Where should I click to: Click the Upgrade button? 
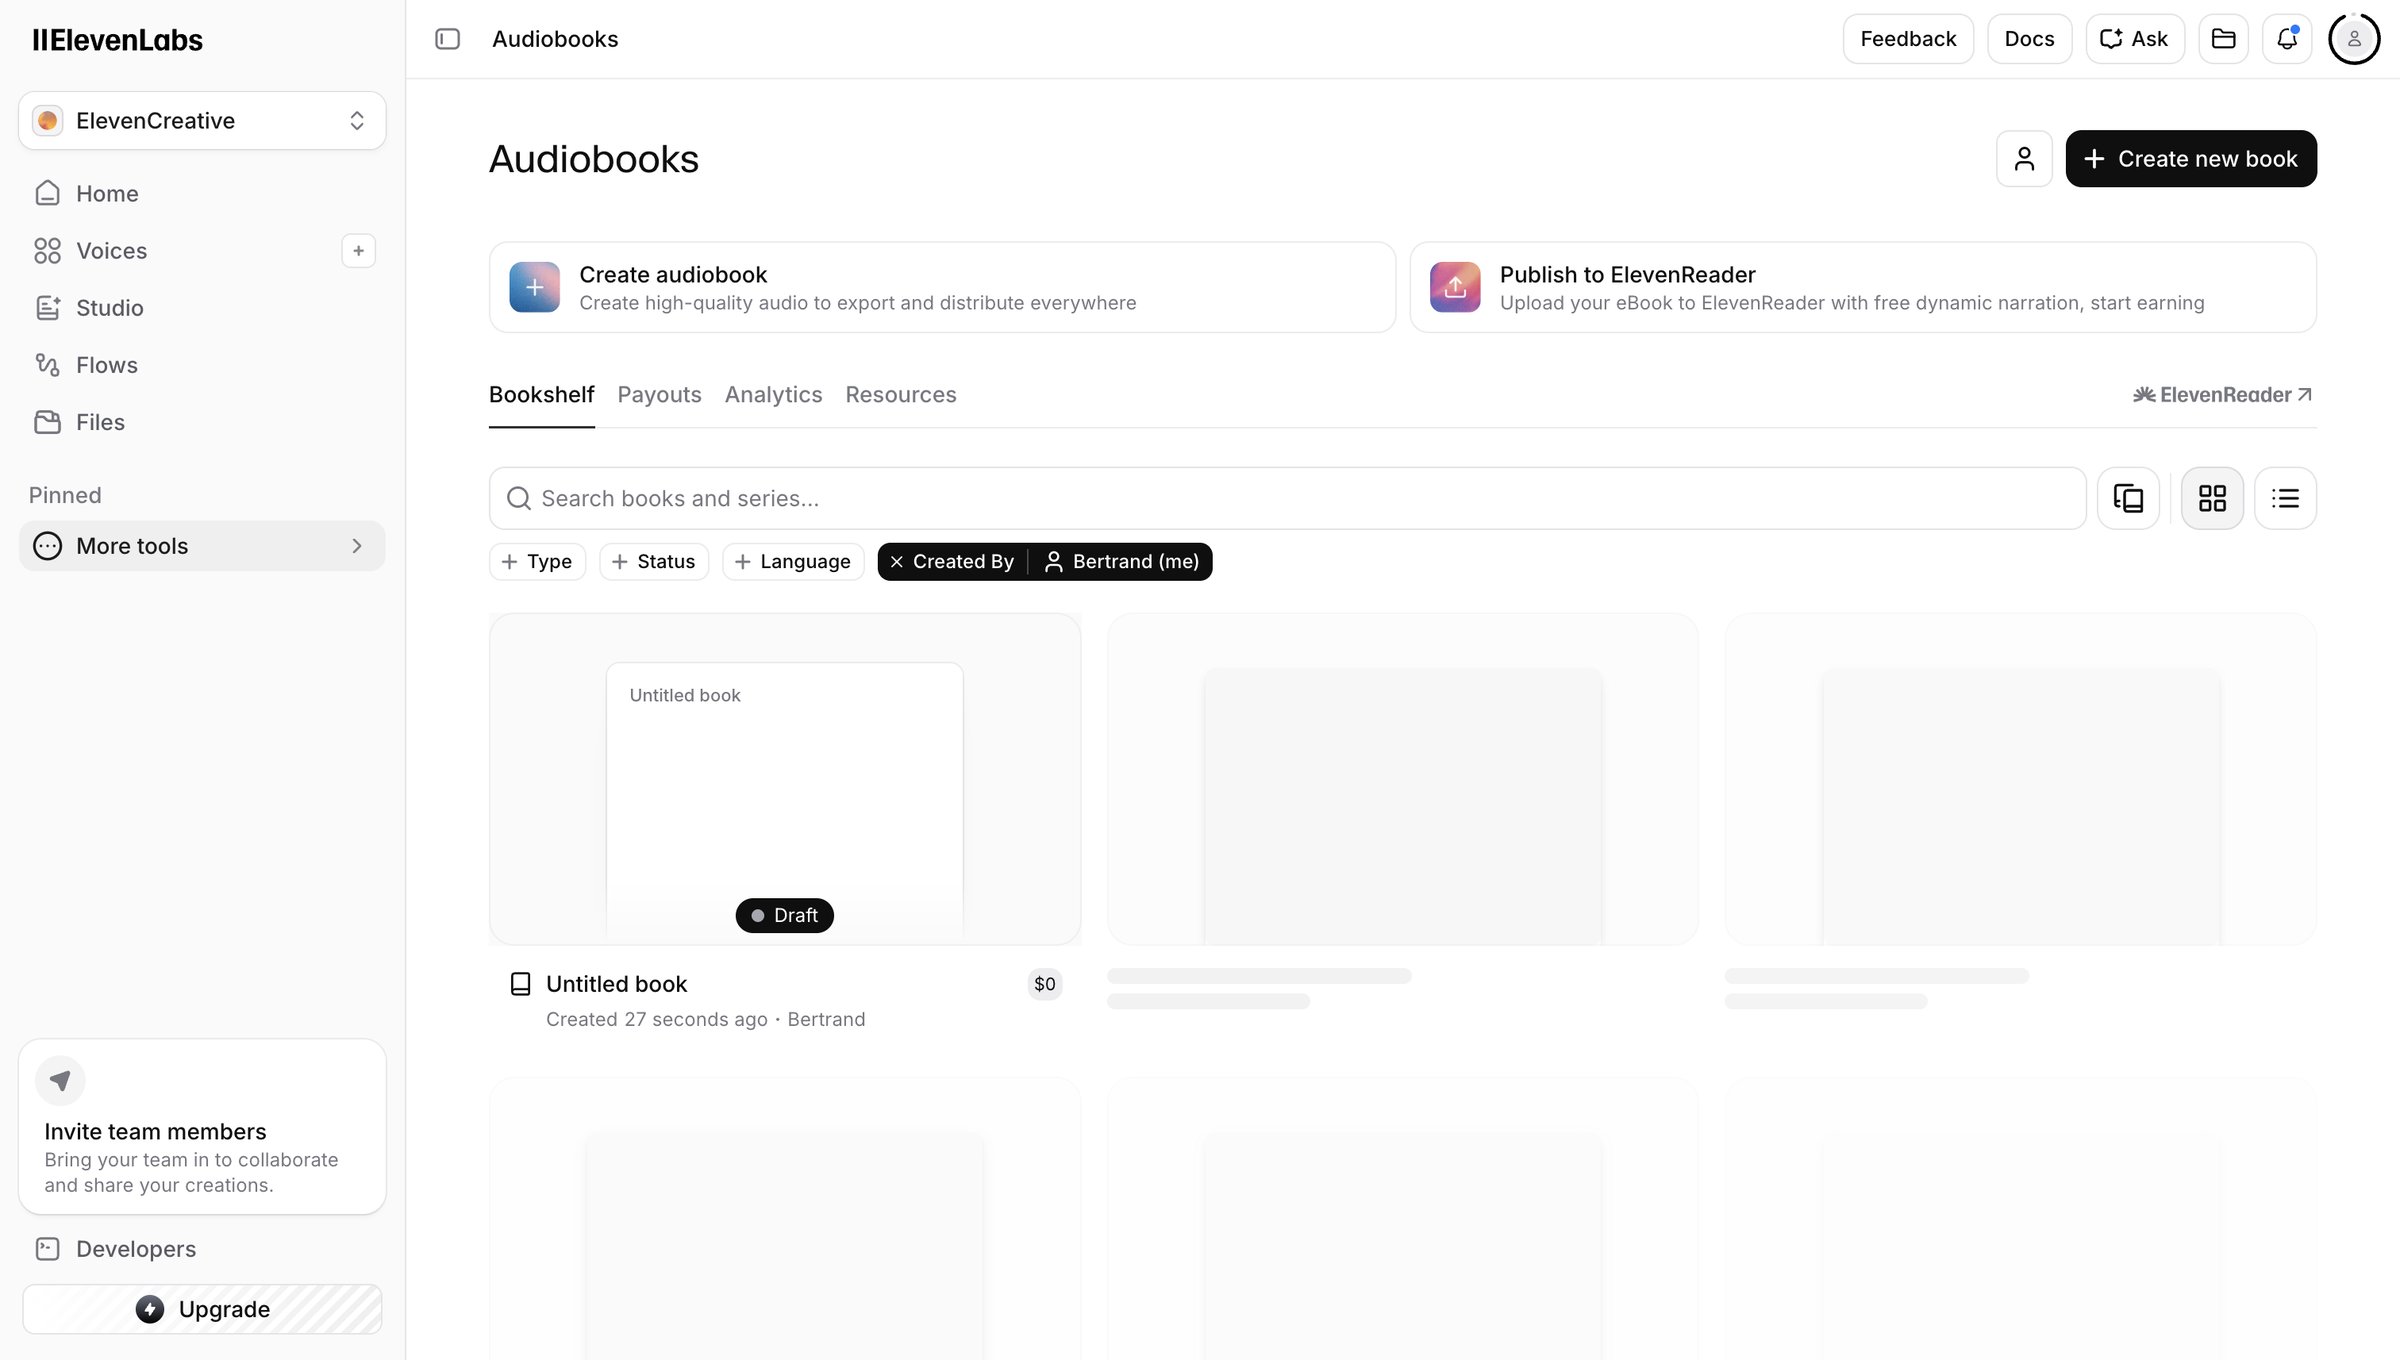click(202, 1309)
